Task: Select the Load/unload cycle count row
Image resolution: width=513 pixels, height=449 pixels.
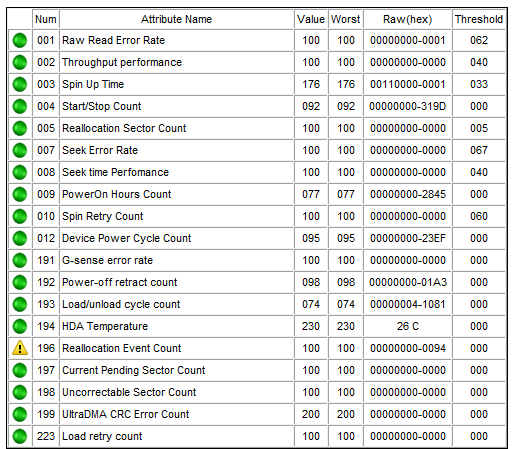Action: click(x=257, y=304)
